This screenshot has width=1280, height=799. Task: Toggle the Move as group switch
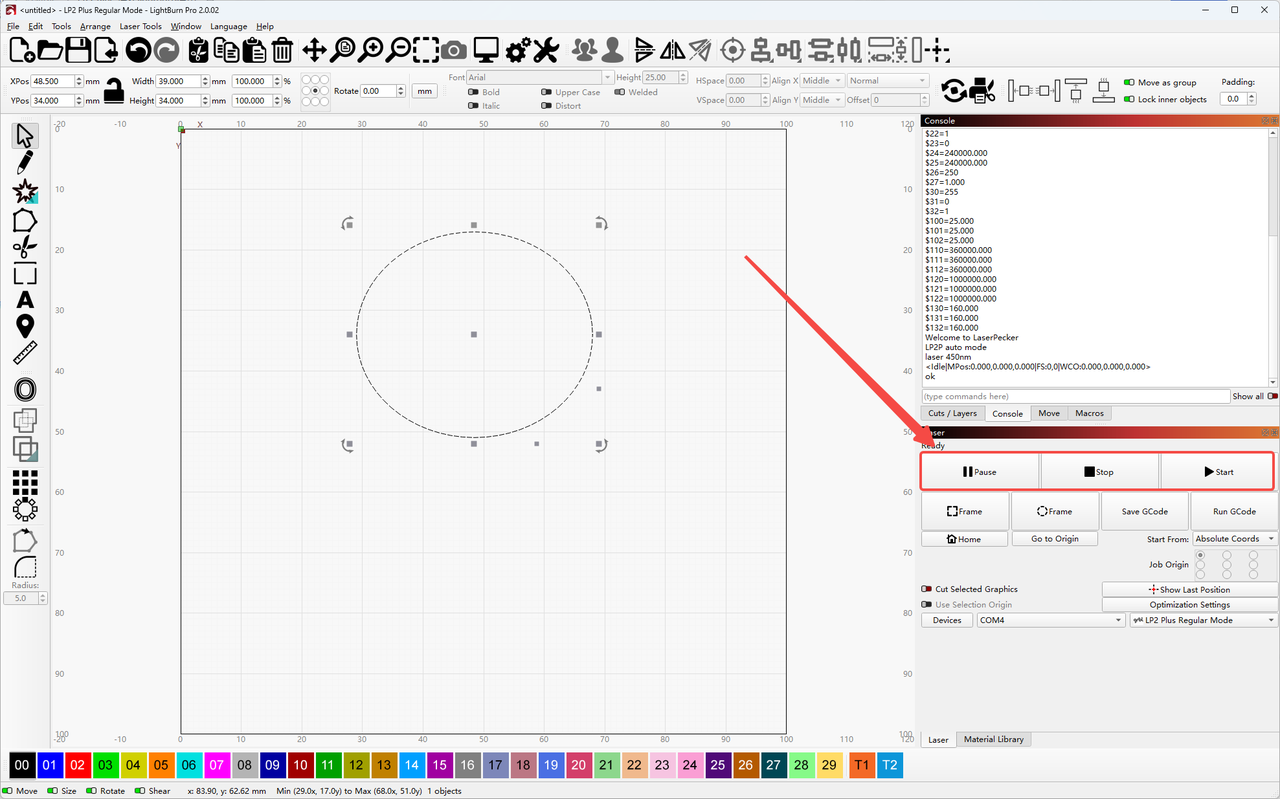1129,83
